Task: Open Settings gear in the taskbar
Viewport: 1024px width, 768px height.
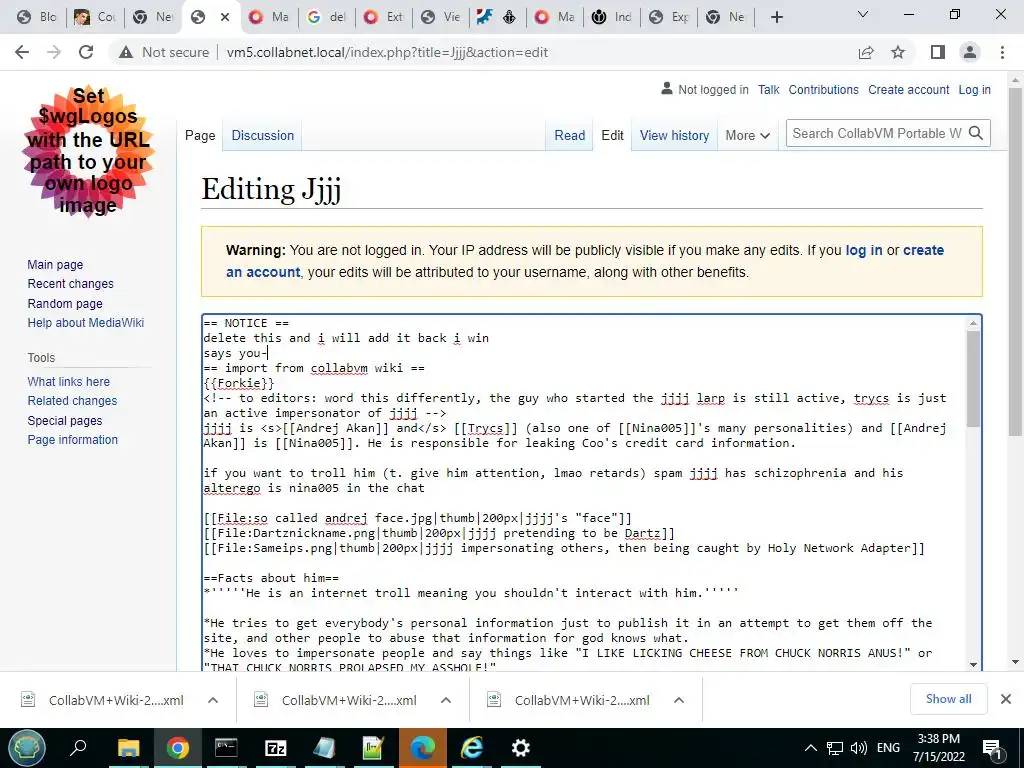Action: 520,748
